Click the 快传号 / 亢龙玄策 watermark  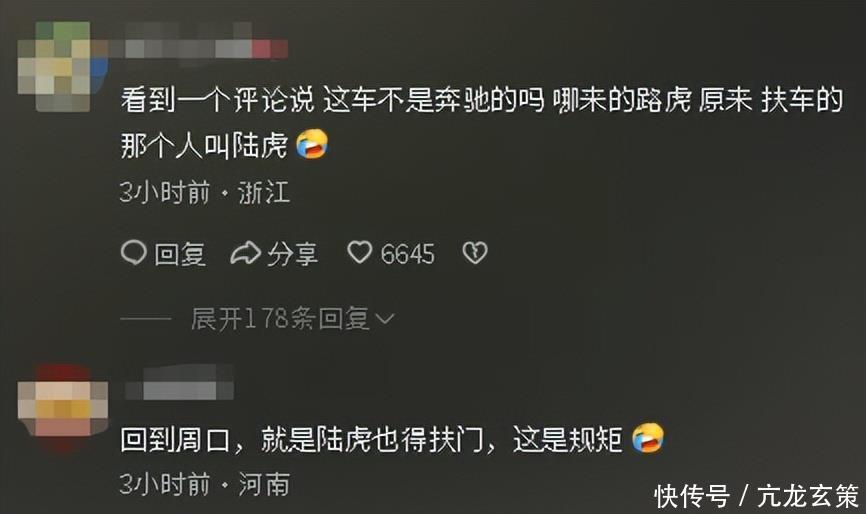click(757, 496)
